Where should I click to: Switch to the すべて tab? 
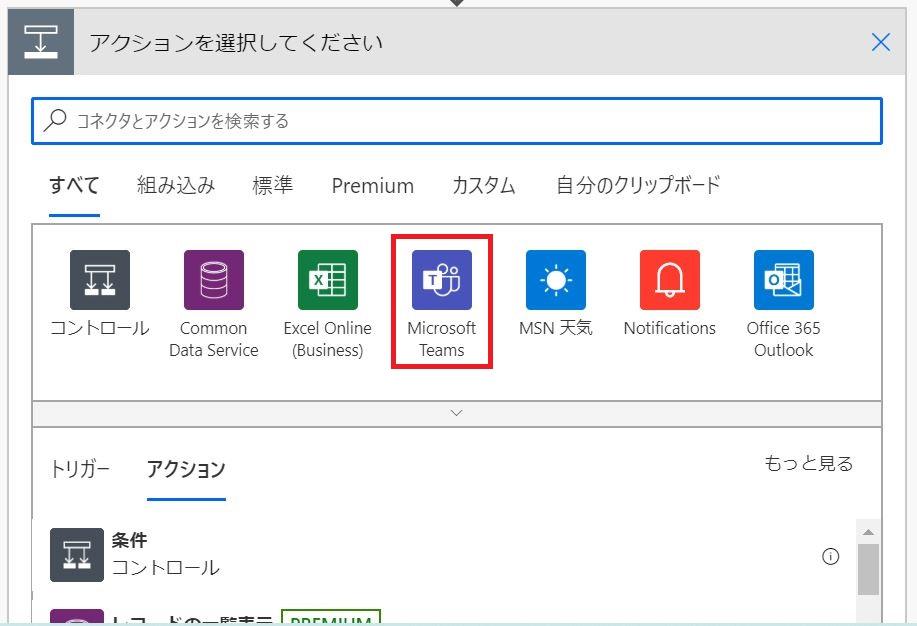(x=74, y=185)
